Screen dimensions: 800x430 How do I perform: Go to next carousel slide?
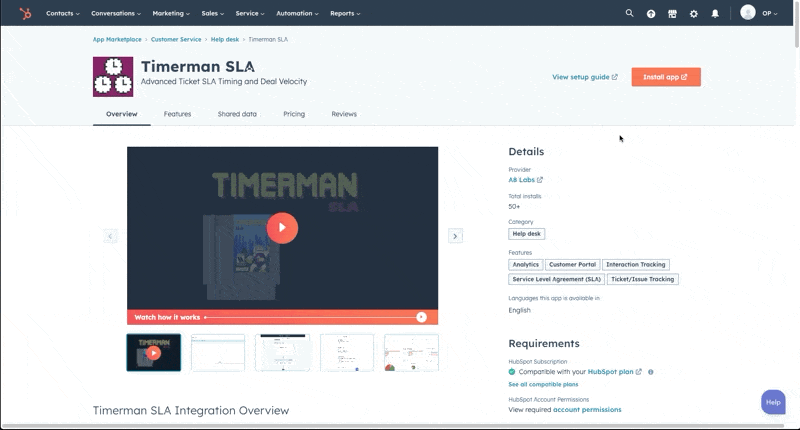coord(455,236)
